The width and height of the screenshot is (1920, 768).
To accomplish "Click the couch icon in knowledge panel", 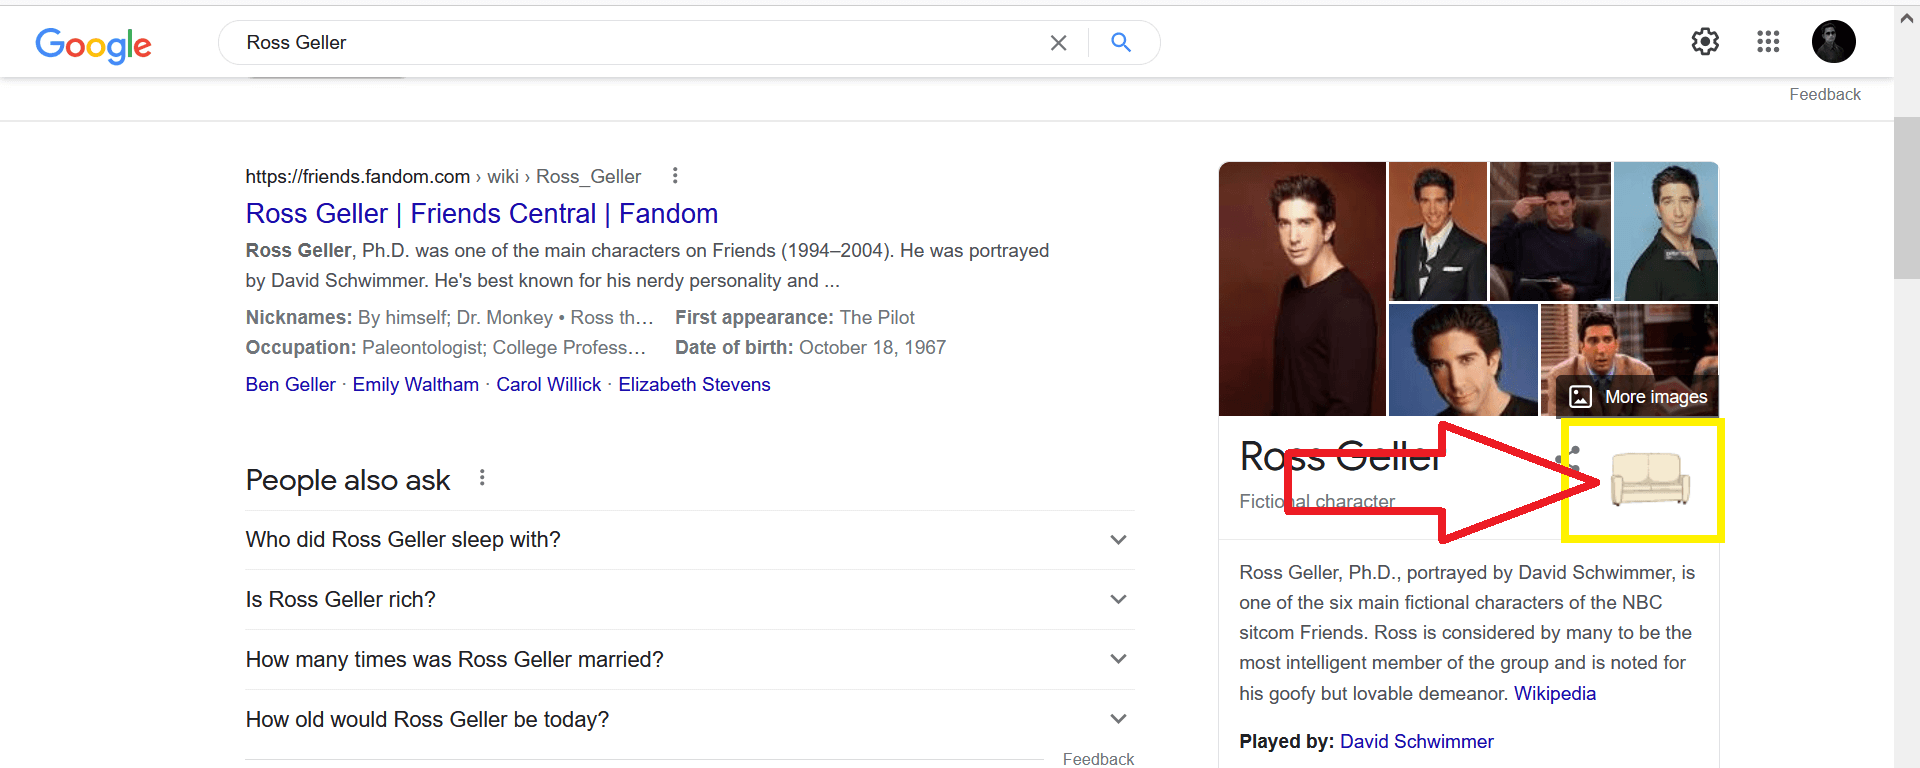I will point(1649,479).
